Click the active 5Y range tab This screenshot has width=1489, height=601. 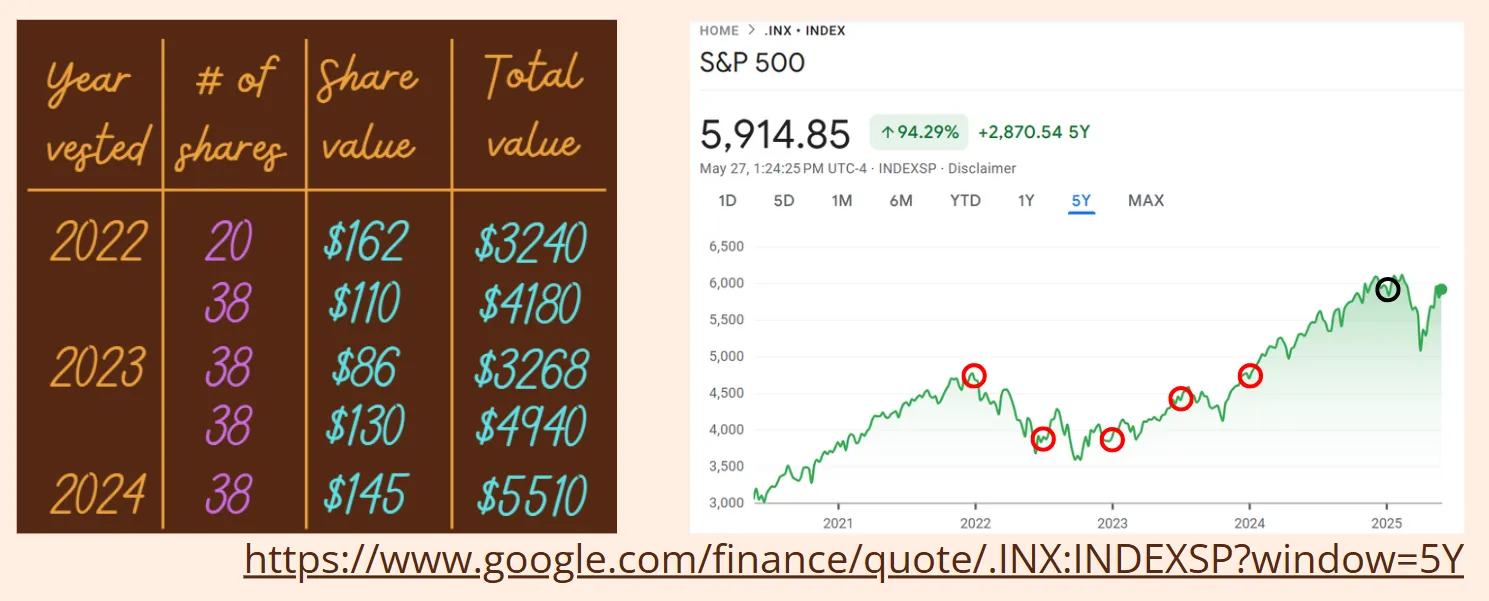point(1081,200)
